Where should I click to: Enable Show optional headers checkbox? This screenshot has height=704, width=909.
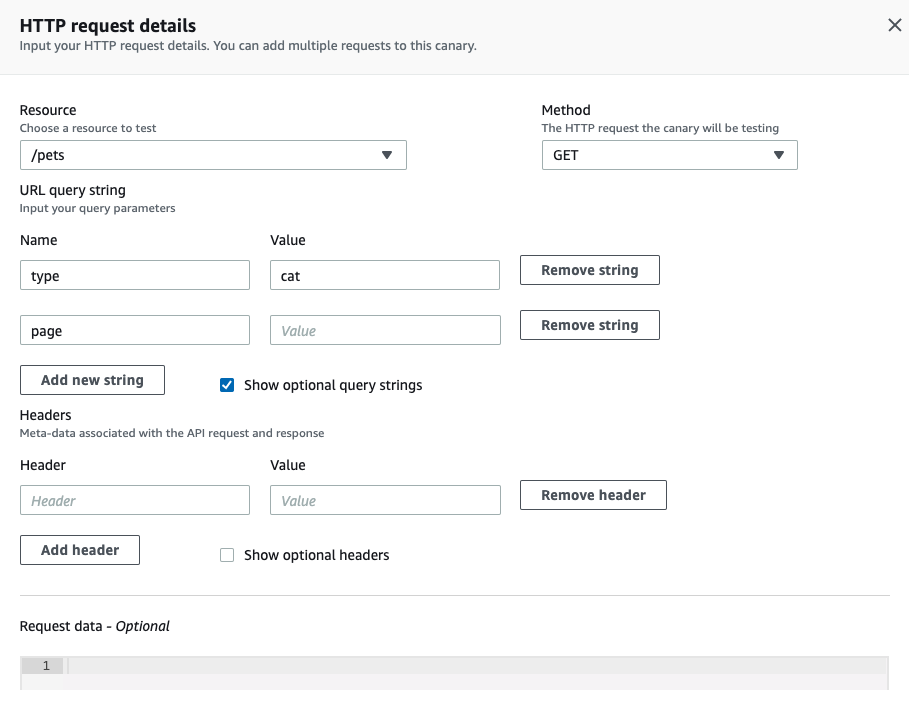227,555
